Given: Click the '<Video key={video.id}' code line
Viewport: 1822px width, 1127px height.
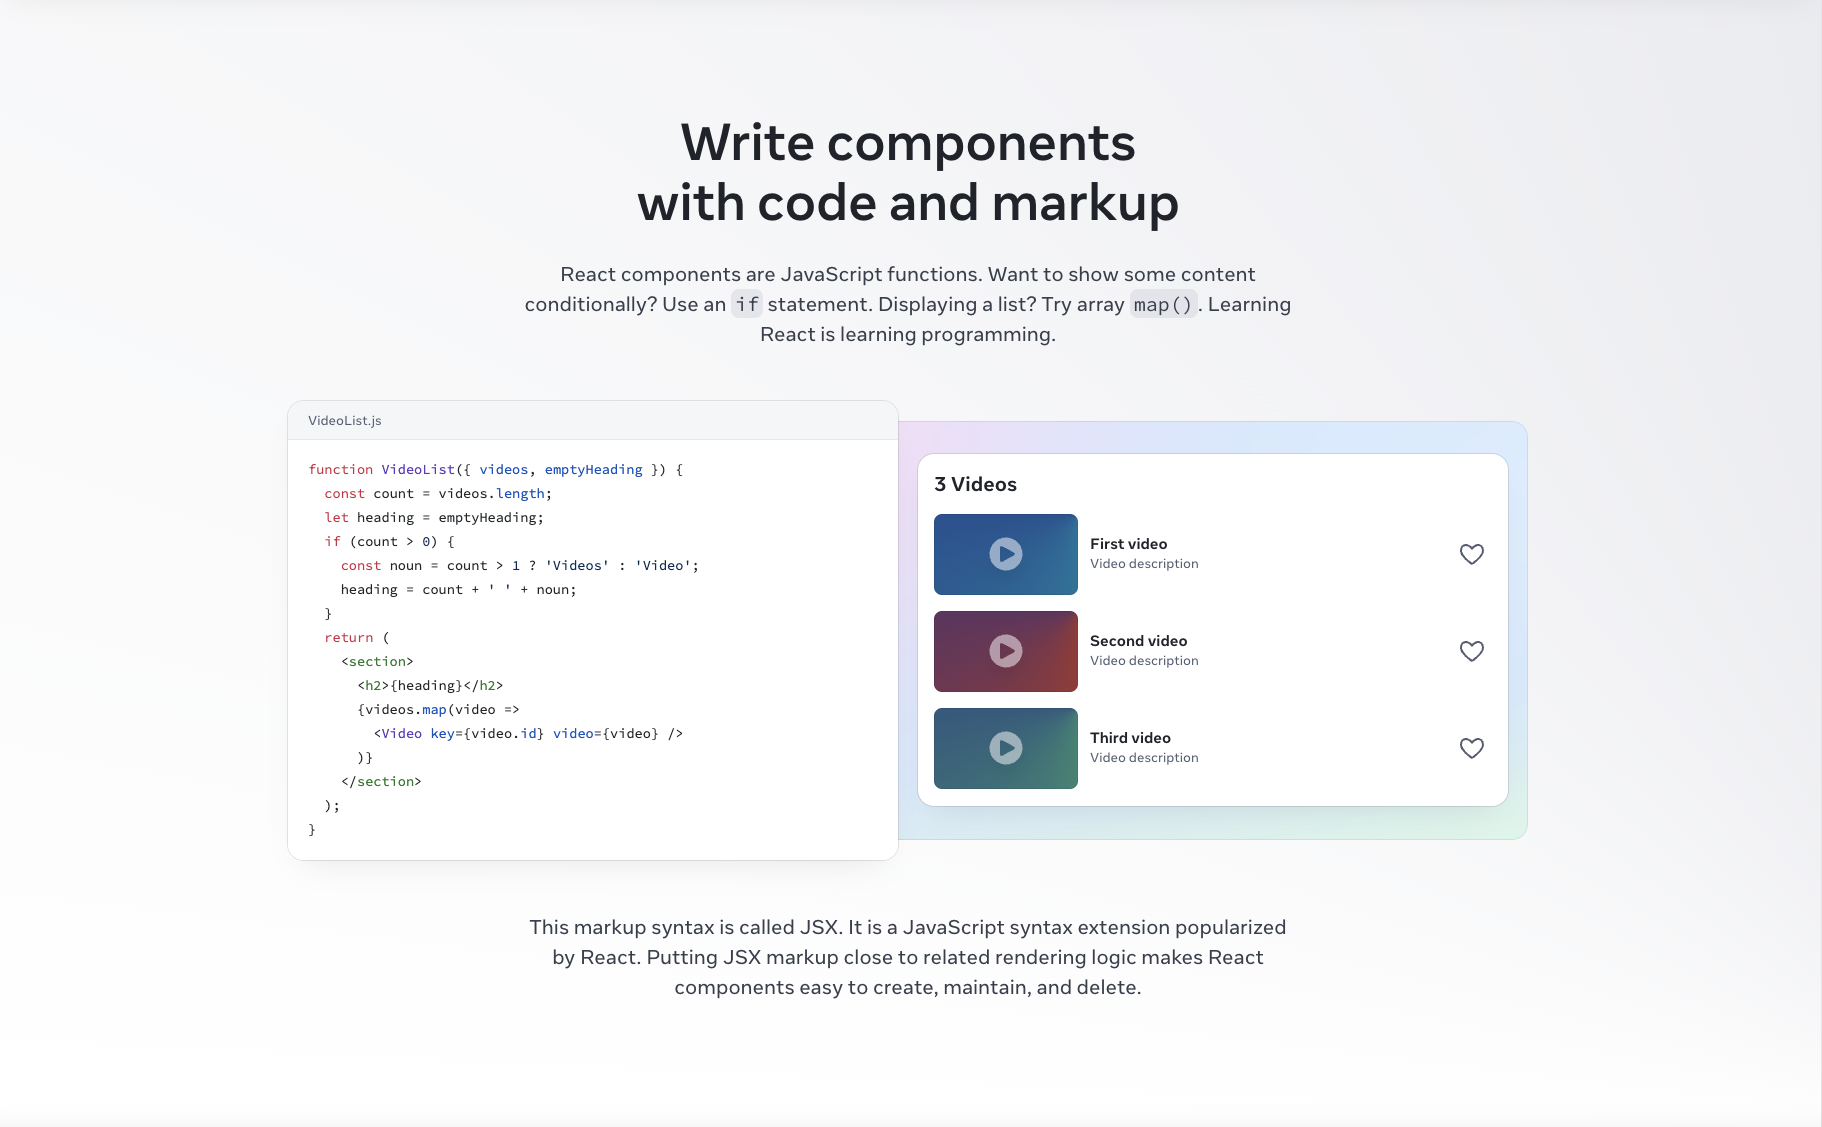Looking at the screenshot, I should (x=528, y=733).
